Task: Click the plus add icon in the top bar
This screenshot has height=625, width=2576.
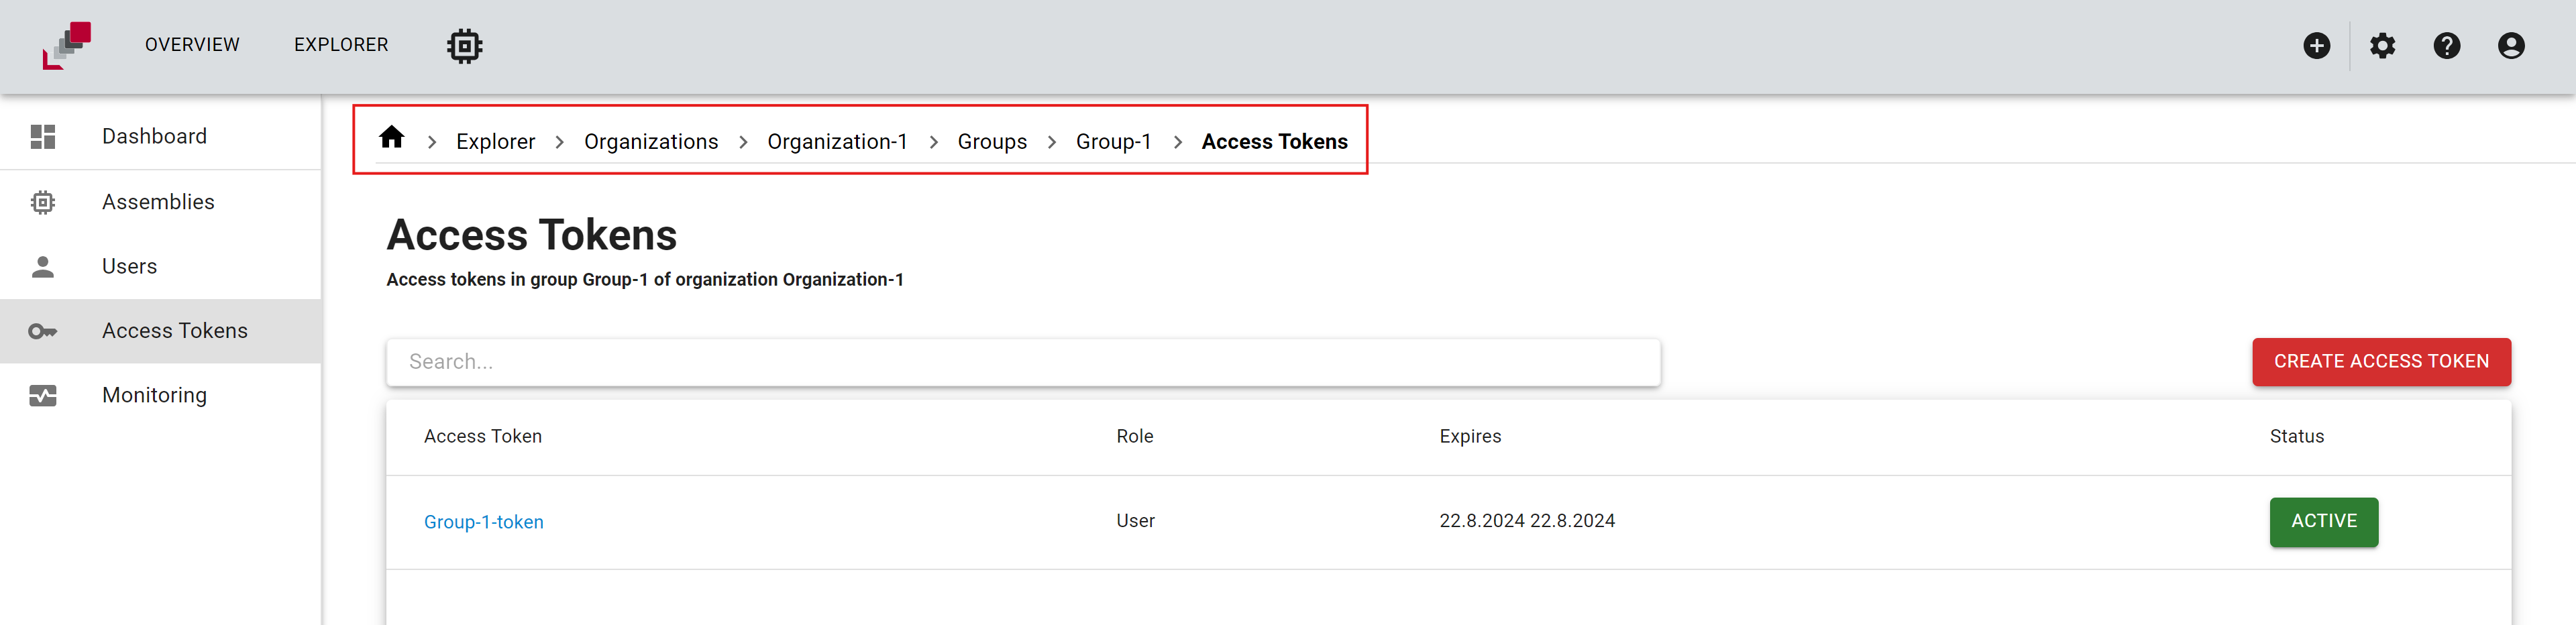Action: pyautogui.click(x=2316, y=46)
